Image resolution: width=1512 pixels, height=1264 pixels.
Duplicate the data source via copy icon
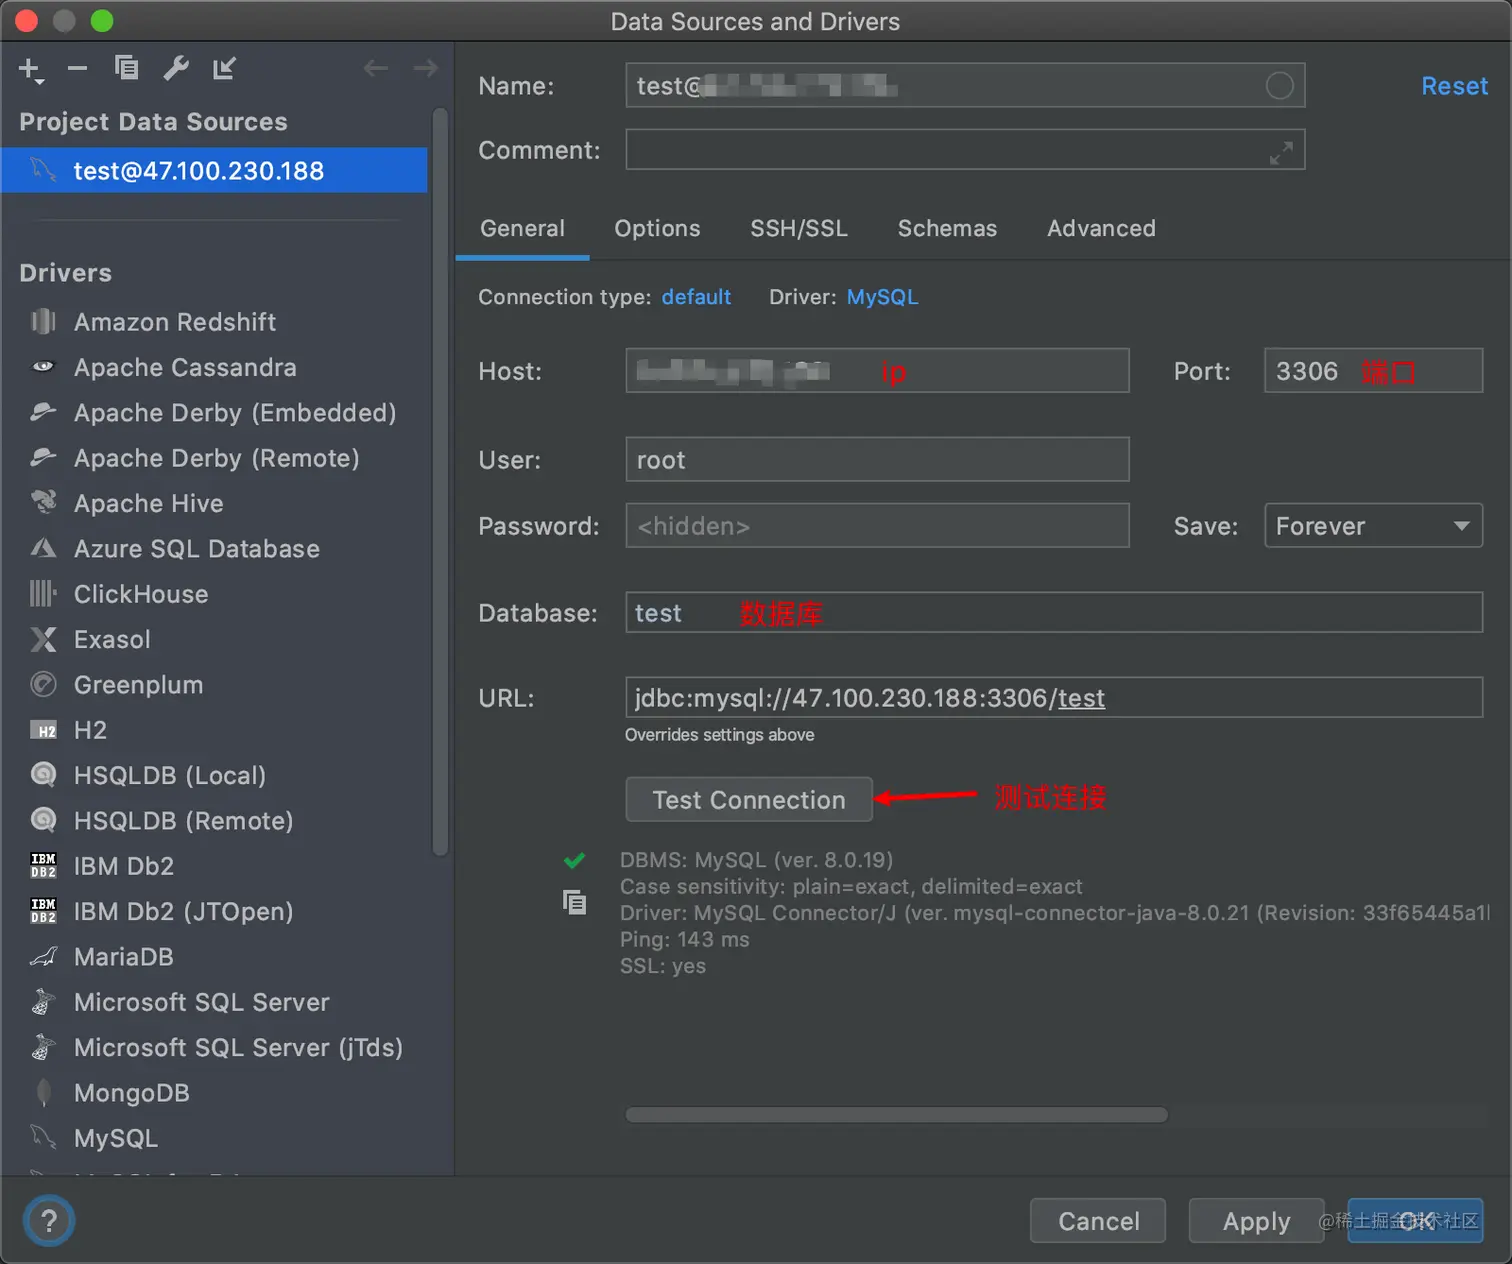tap(126, 68)
